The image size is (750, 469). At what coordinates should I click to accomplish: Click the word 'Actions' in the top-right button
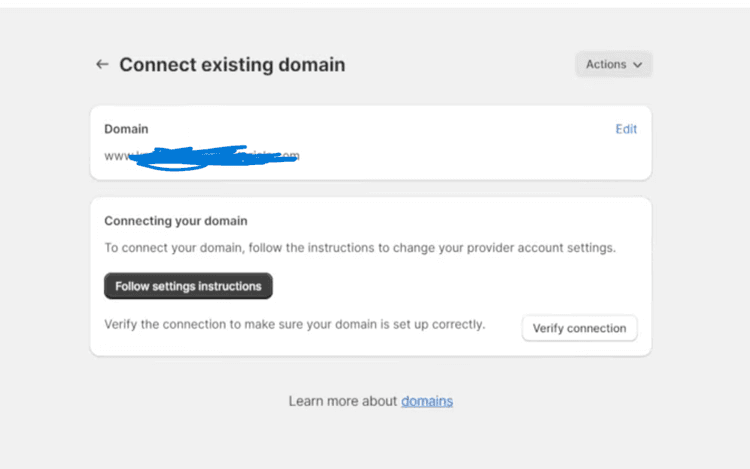point(605,64)
